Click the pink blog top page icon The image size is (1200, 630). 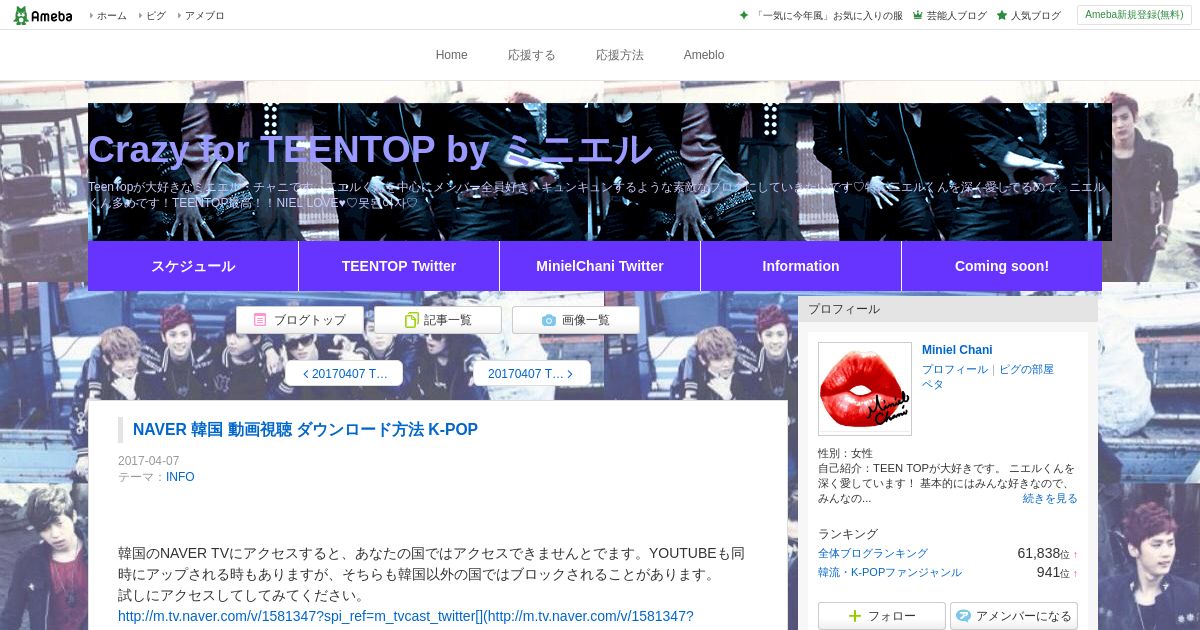point(260,320)
